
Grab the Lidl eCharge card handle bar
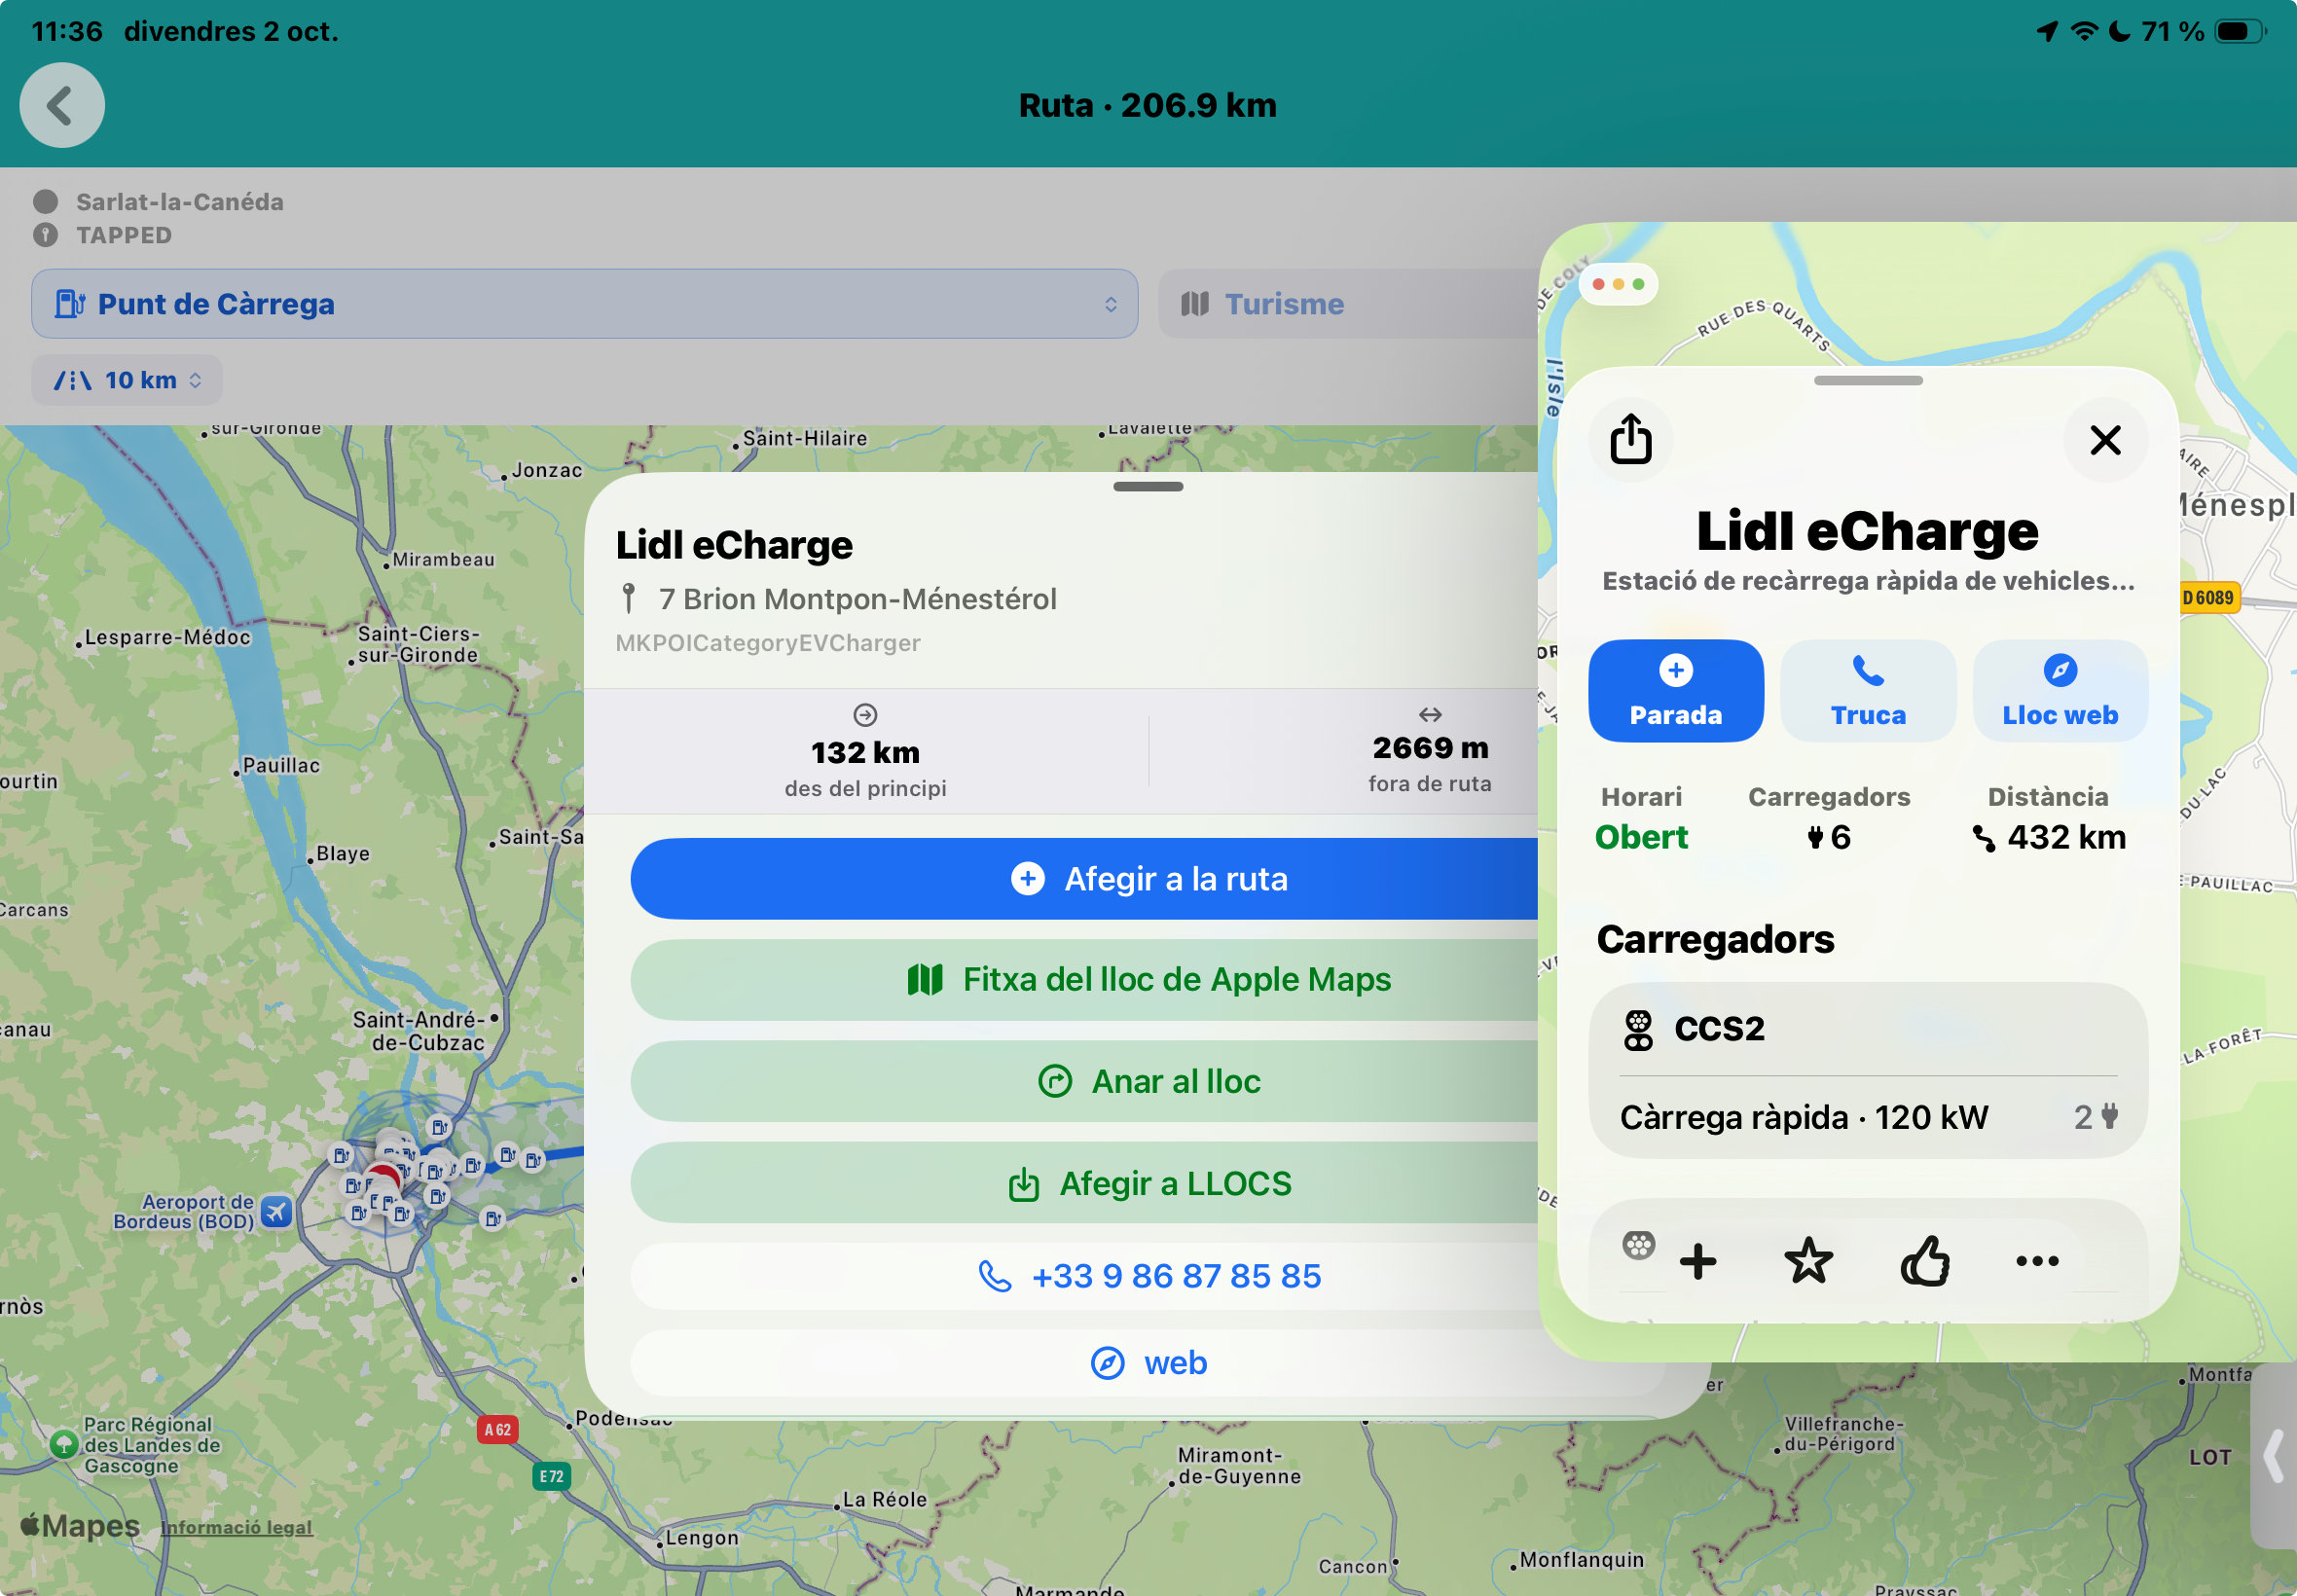coord(1868,380)
